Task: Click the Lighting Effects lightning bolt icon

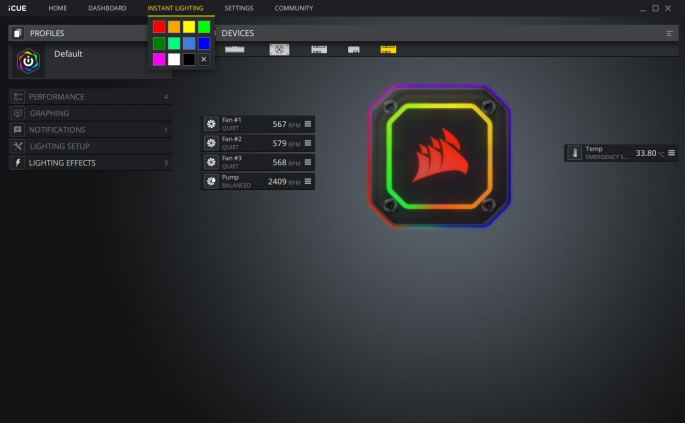Action: point(18,163)
